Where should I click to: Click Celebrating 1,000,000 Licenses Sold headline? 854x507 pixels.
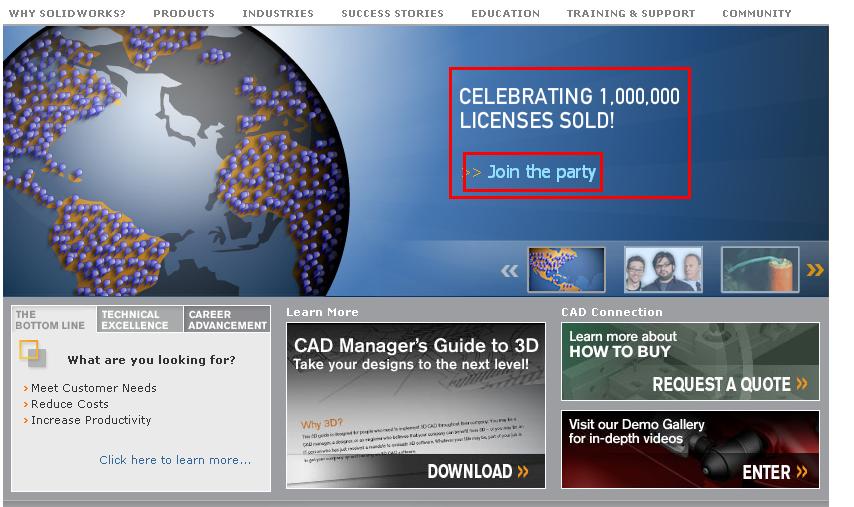pos(569,108)
